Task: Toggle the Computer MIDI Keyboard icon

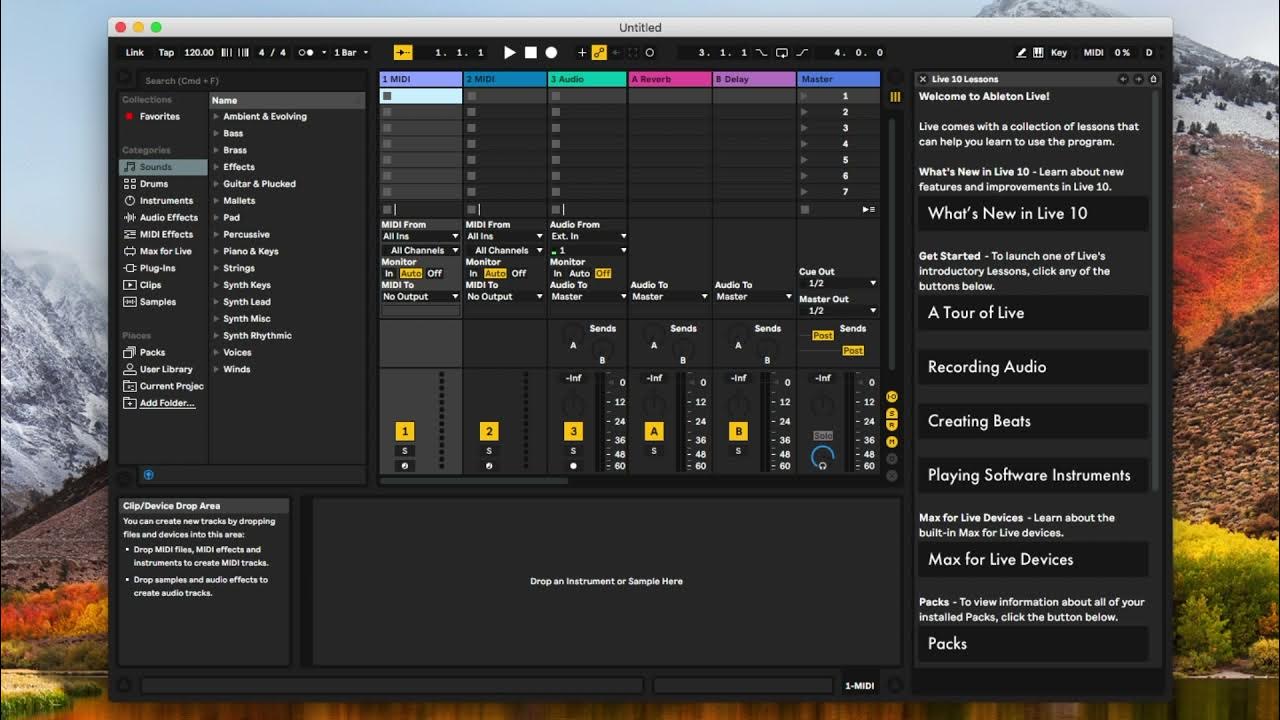Action: [1038, 52]
